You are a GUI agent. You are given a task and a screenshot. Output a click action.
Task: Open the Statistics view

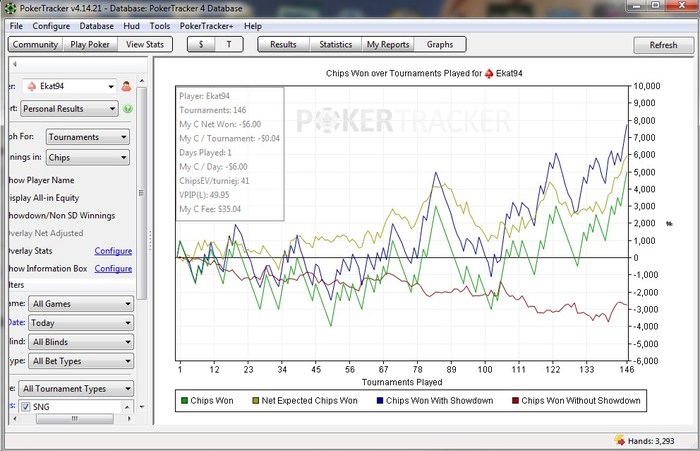click(336, 45)
